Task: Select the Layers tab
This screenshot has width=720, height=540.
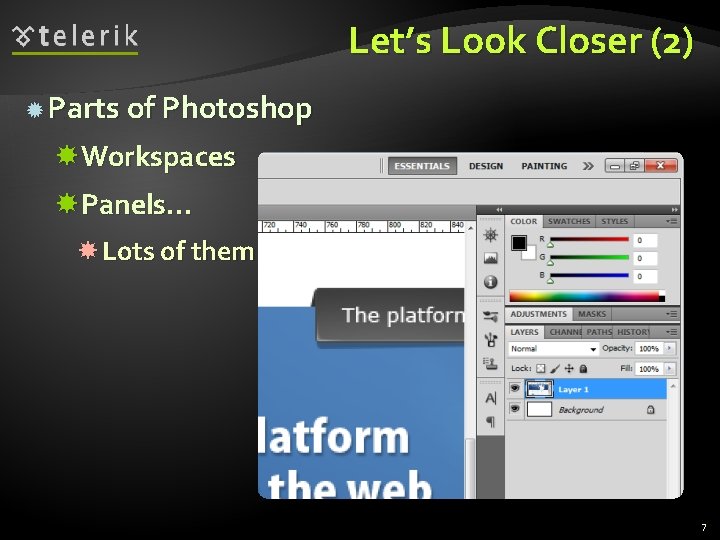Action: (x=524, y=332)
